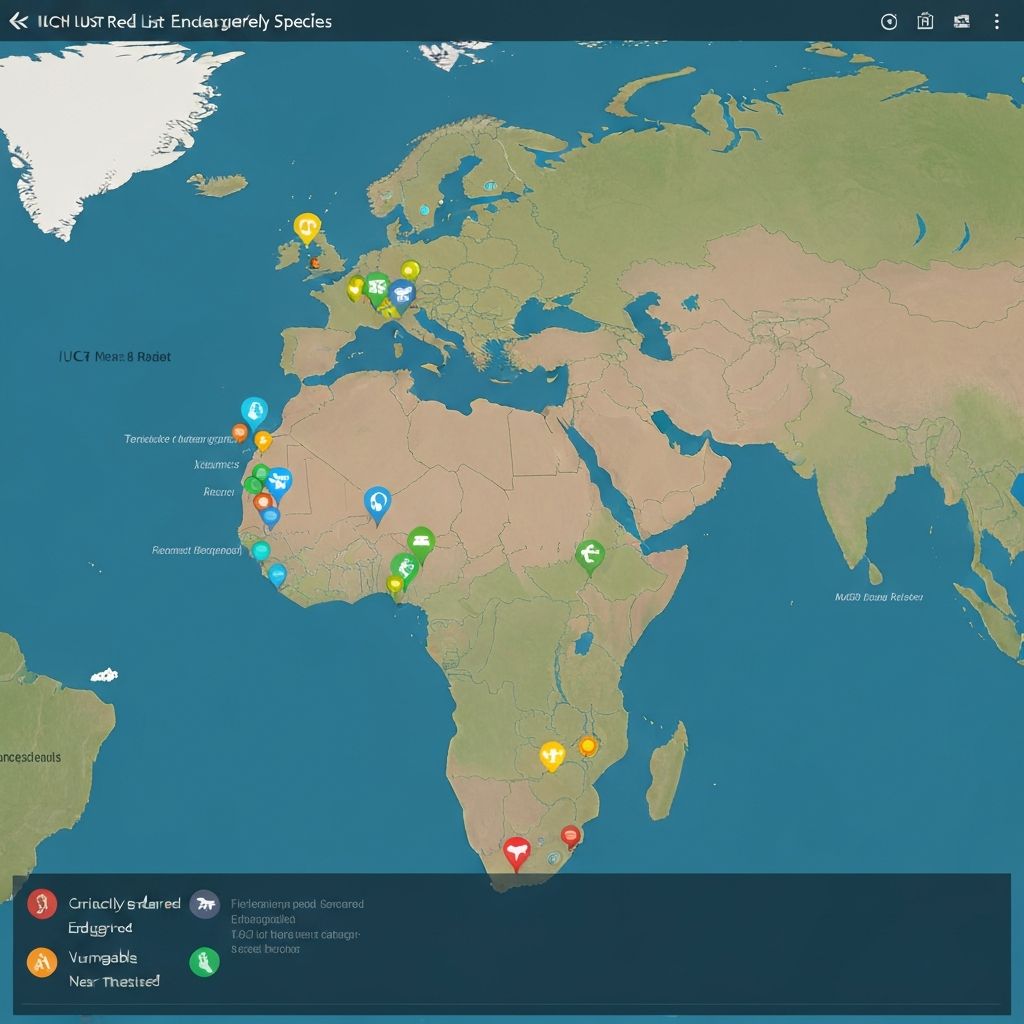Select the large red marker in South Africa
Image resolution: width=1024 pixels, height=1024 pixels.
516,852
